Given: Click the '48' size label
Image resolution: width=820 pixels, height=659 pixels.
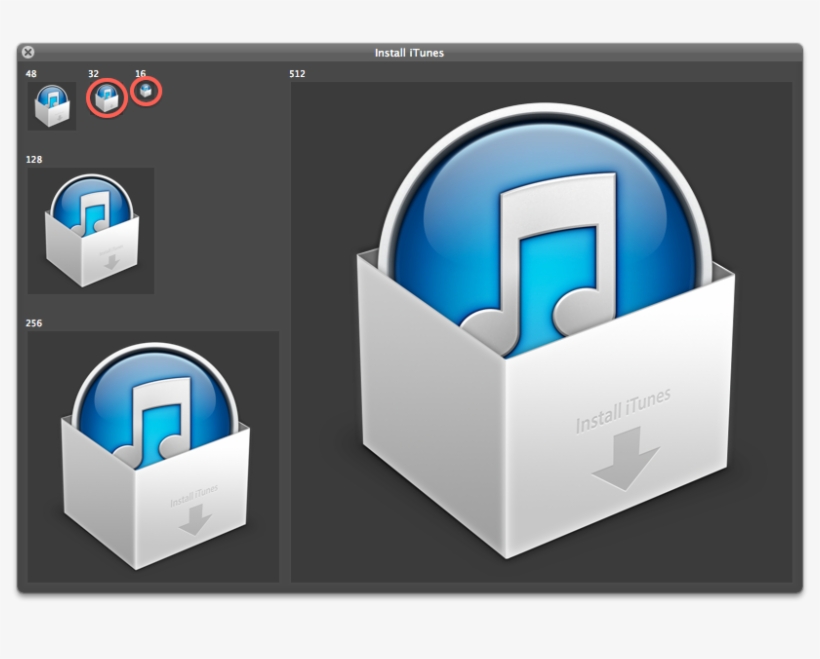Looking at the screenshot, I should point(31,74).
